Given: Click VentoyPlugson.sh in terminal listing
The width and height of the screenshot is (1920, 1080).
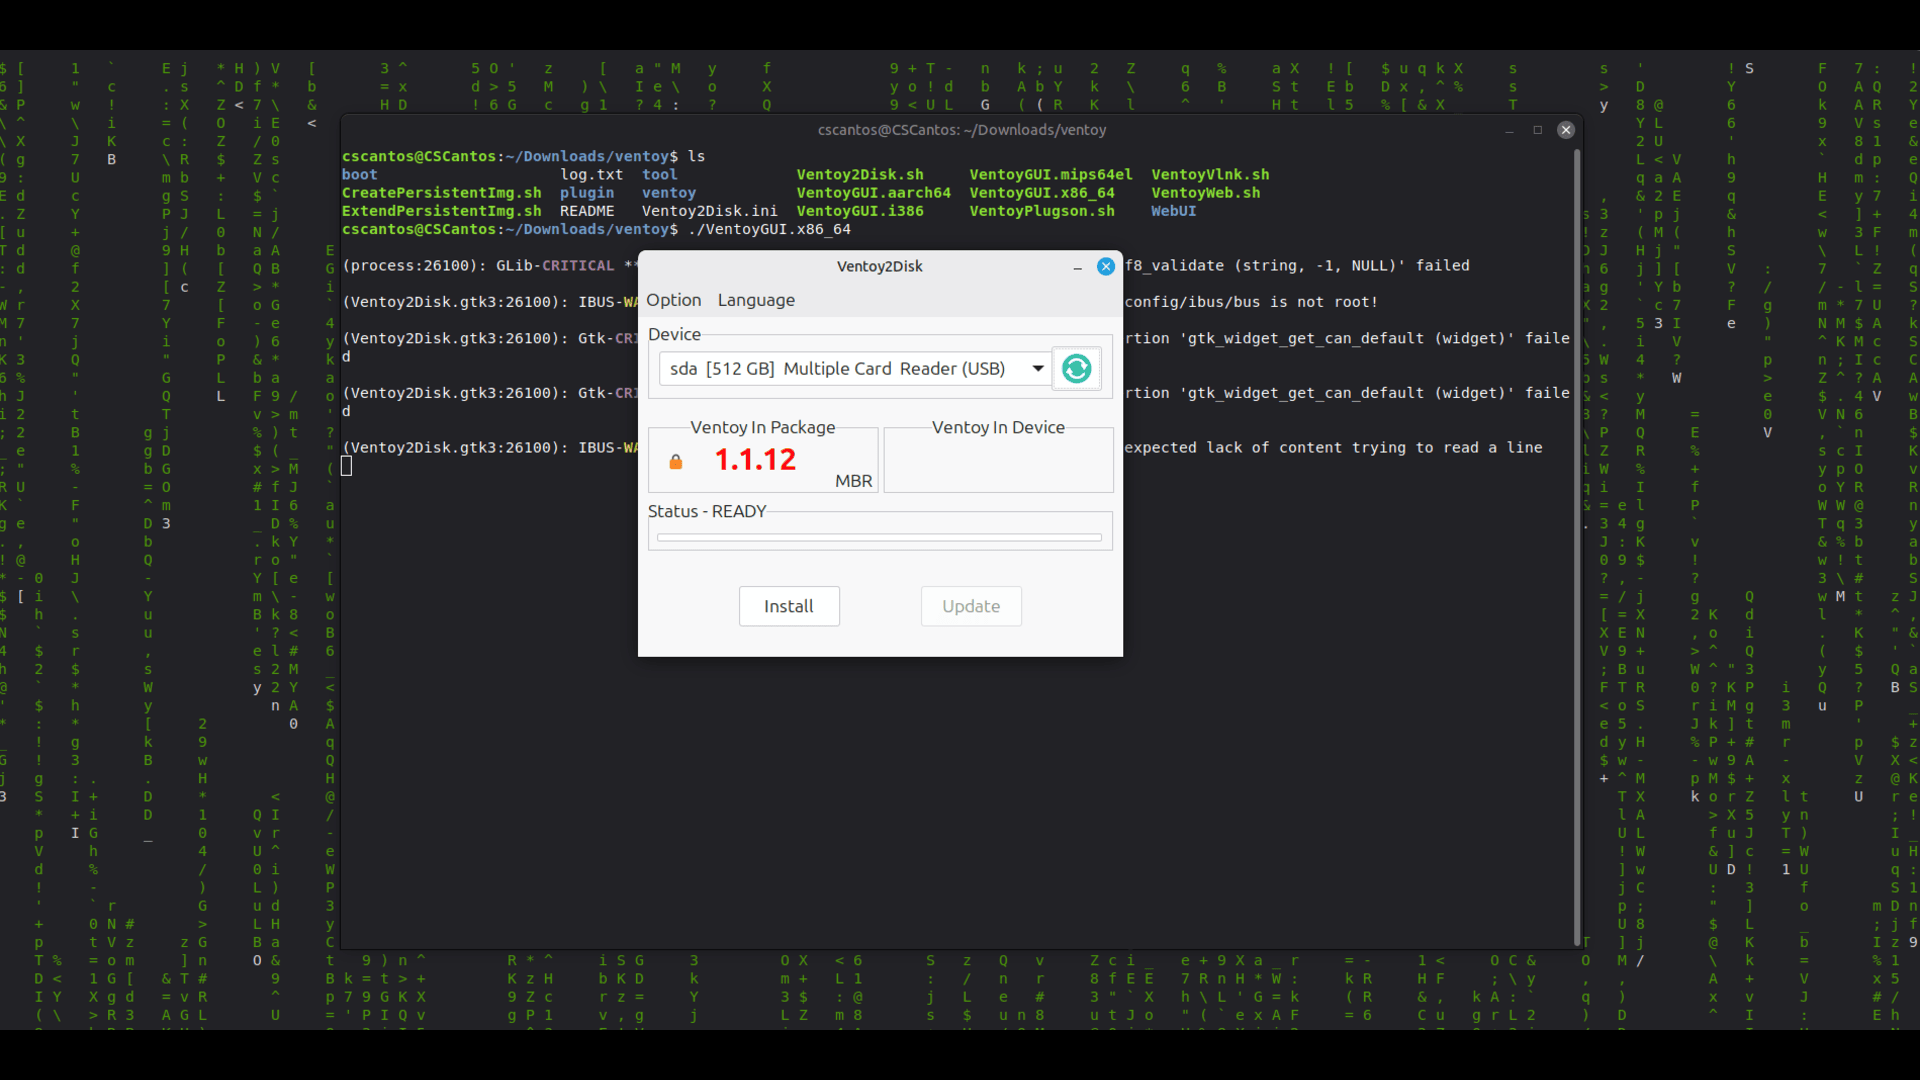Looking at the screenshot, I should (x=1042, y=211).
